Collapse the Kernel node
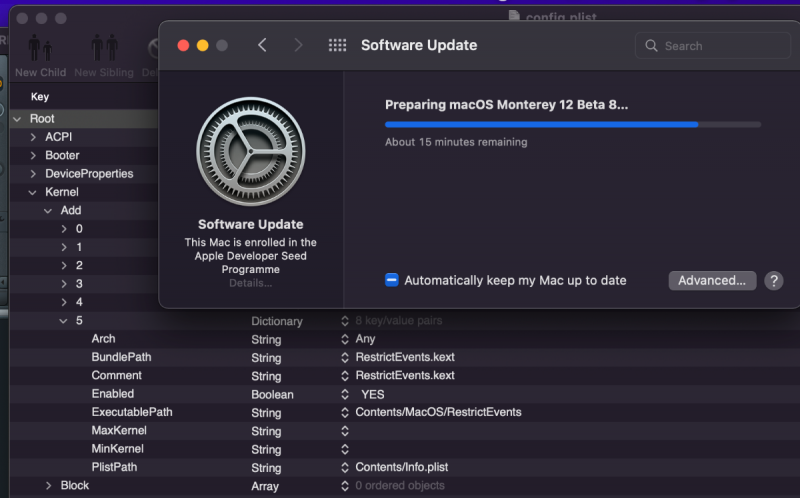This screenshot has width=800, height=498. coord(33,192)
